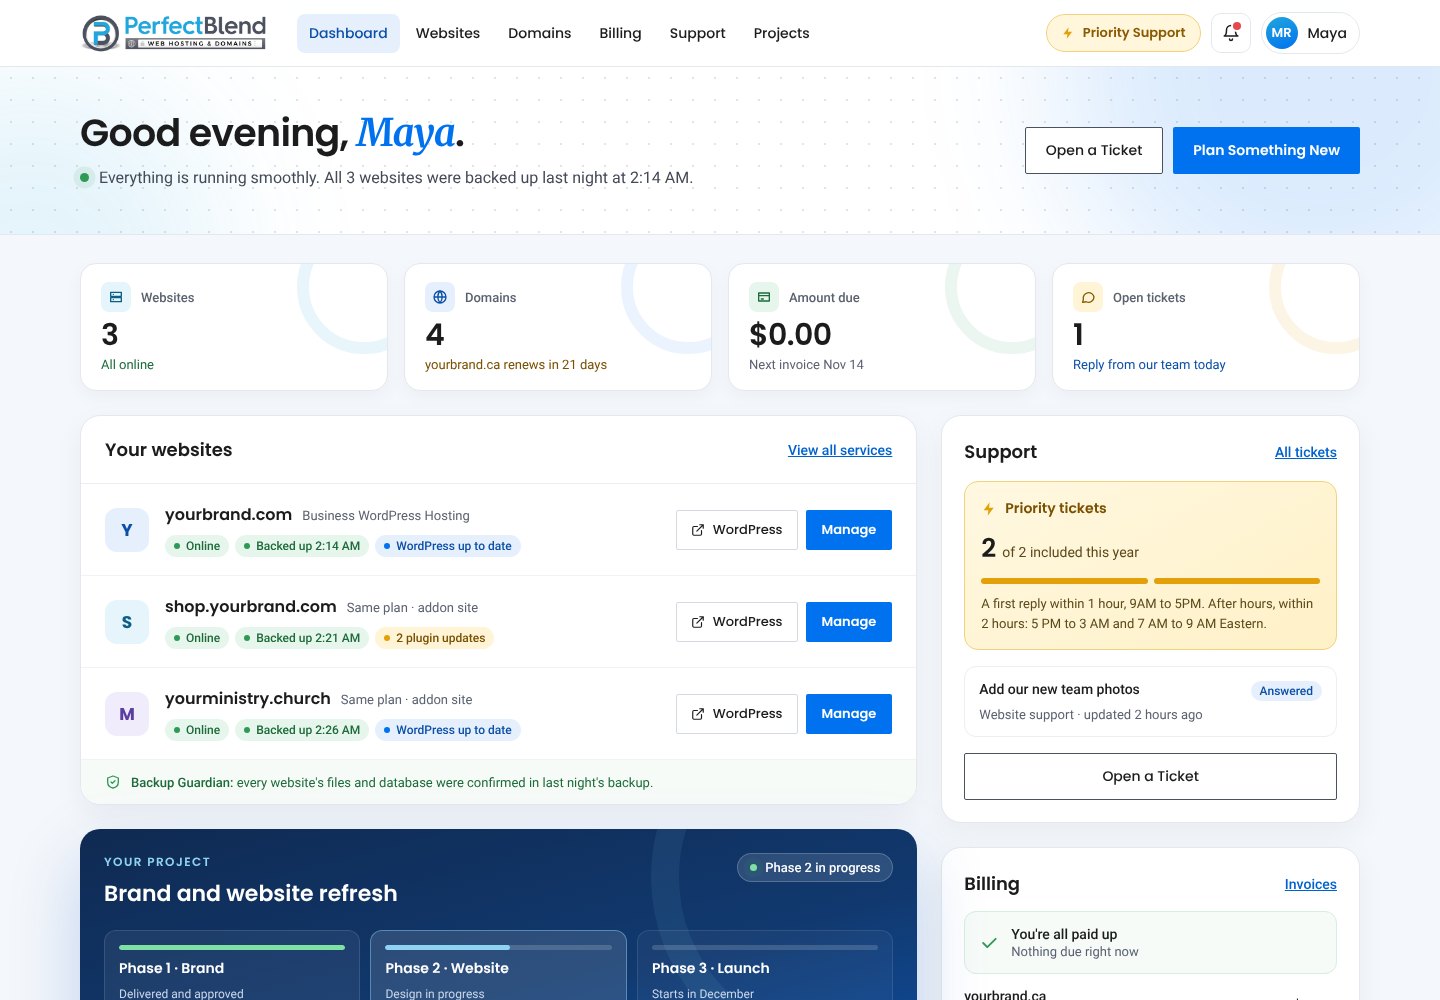Click 'Next invoice Nov 14' text
Screen dimensions: 1440x1000
[x=806, y=365]
